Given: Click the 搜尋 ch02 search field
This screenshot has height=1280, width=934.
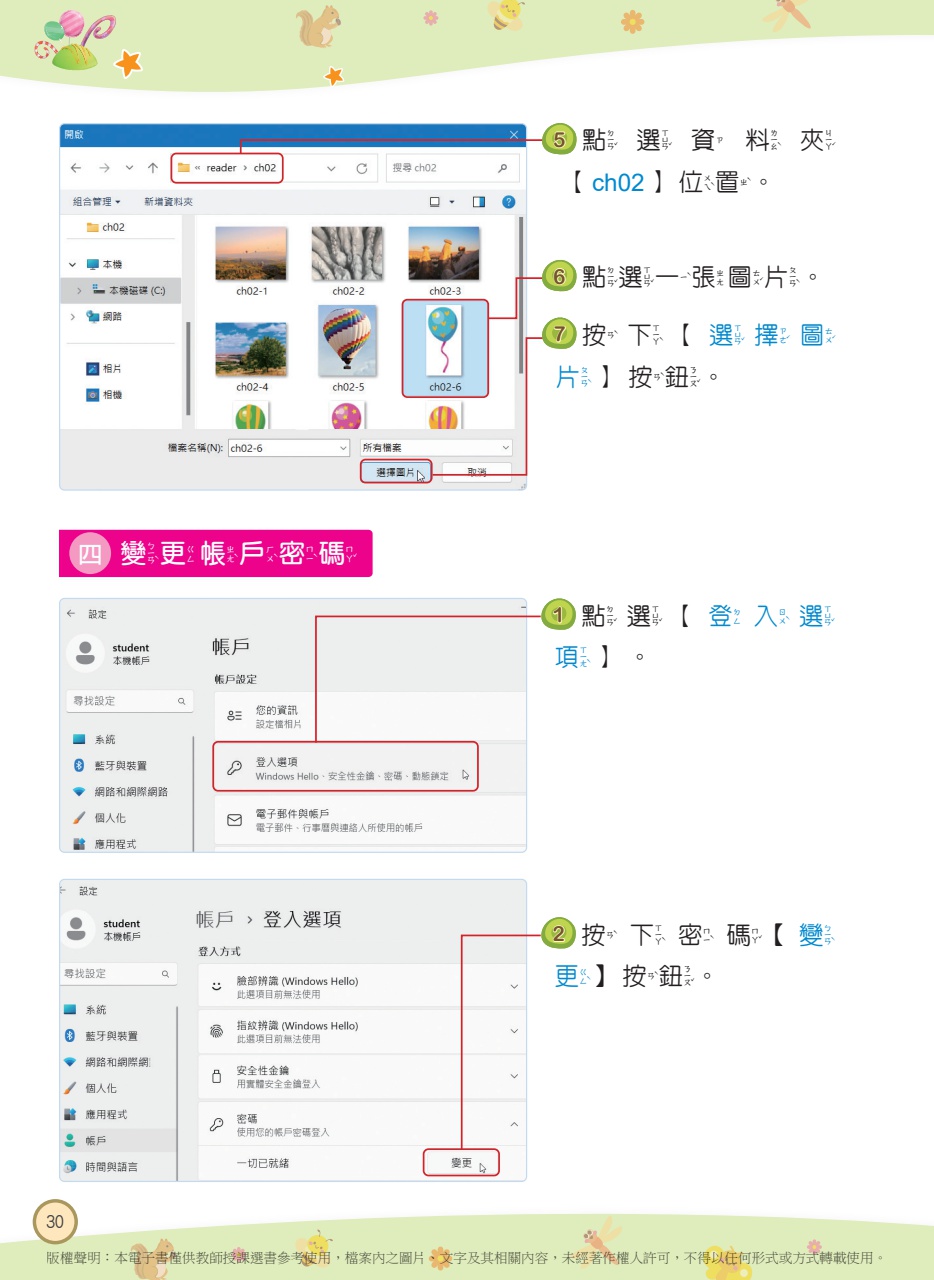Looking at the screenshot, I should click(x=451, y=168).
